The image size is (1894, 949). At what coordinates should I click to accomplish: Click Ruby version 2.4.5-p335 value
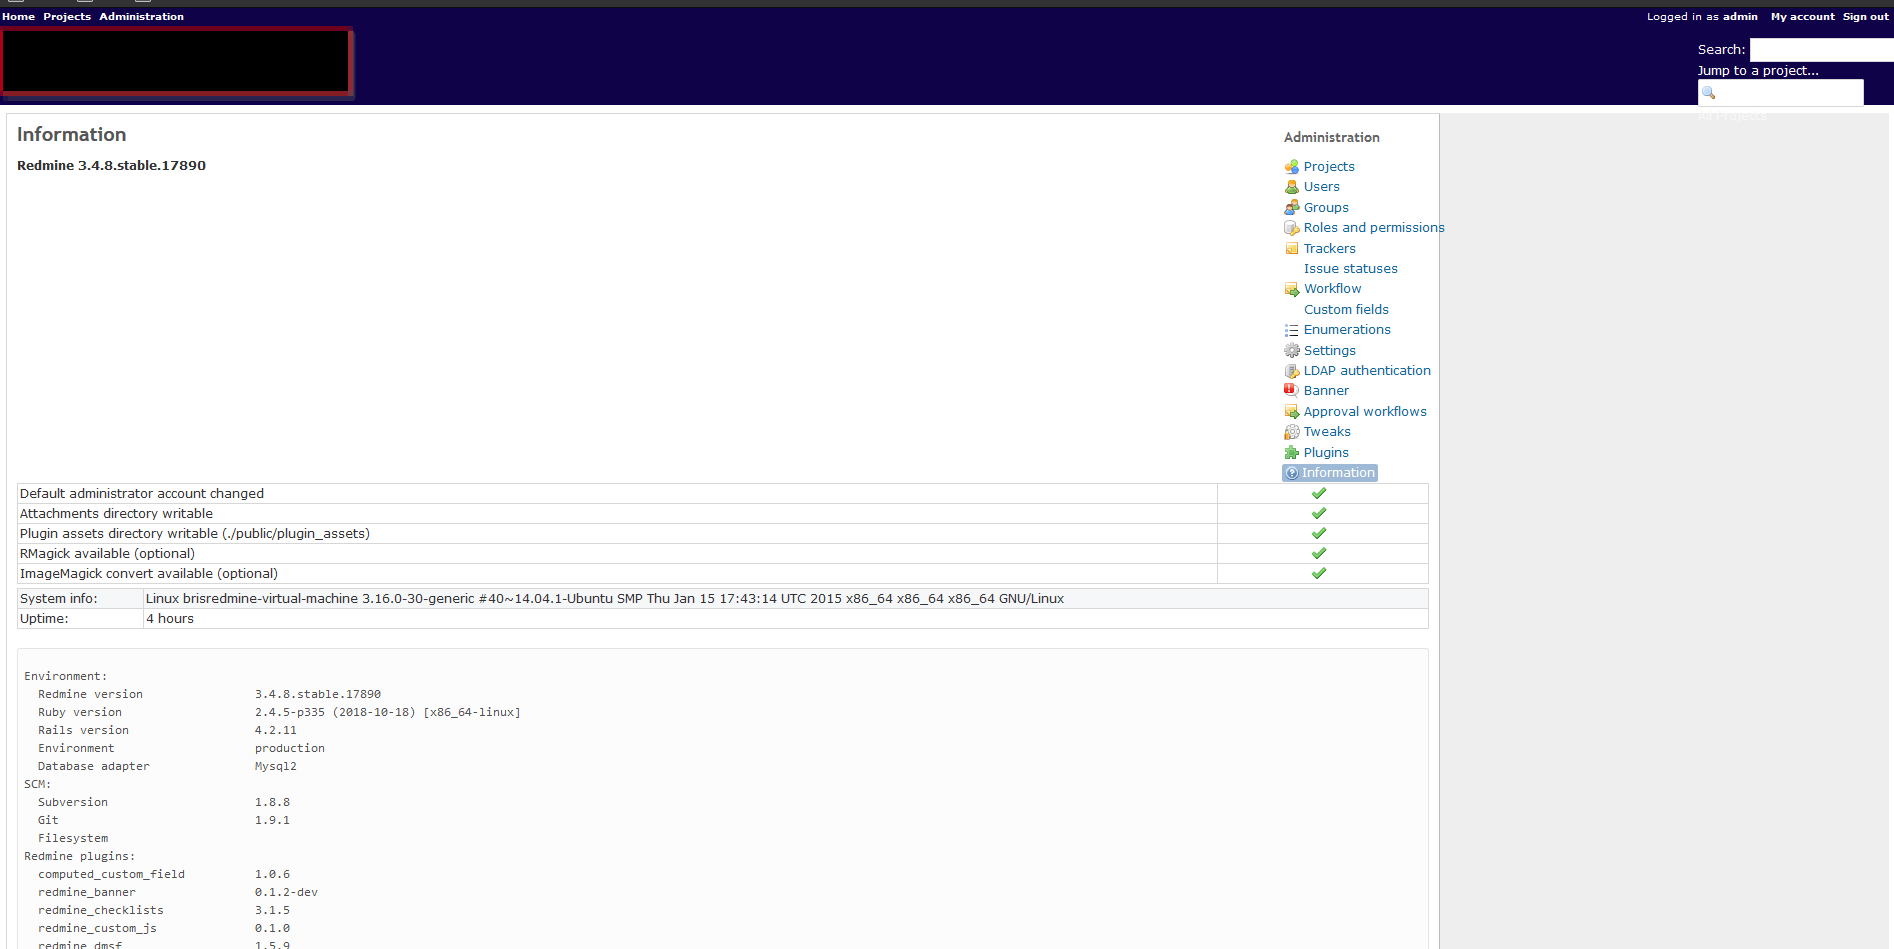(388, 713)
